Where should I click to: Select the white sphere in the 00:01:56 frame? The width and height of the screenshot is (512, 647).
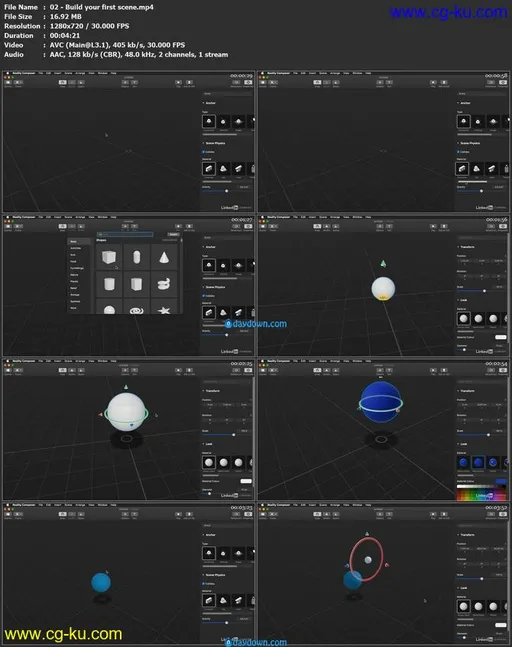tap(383, 288)
